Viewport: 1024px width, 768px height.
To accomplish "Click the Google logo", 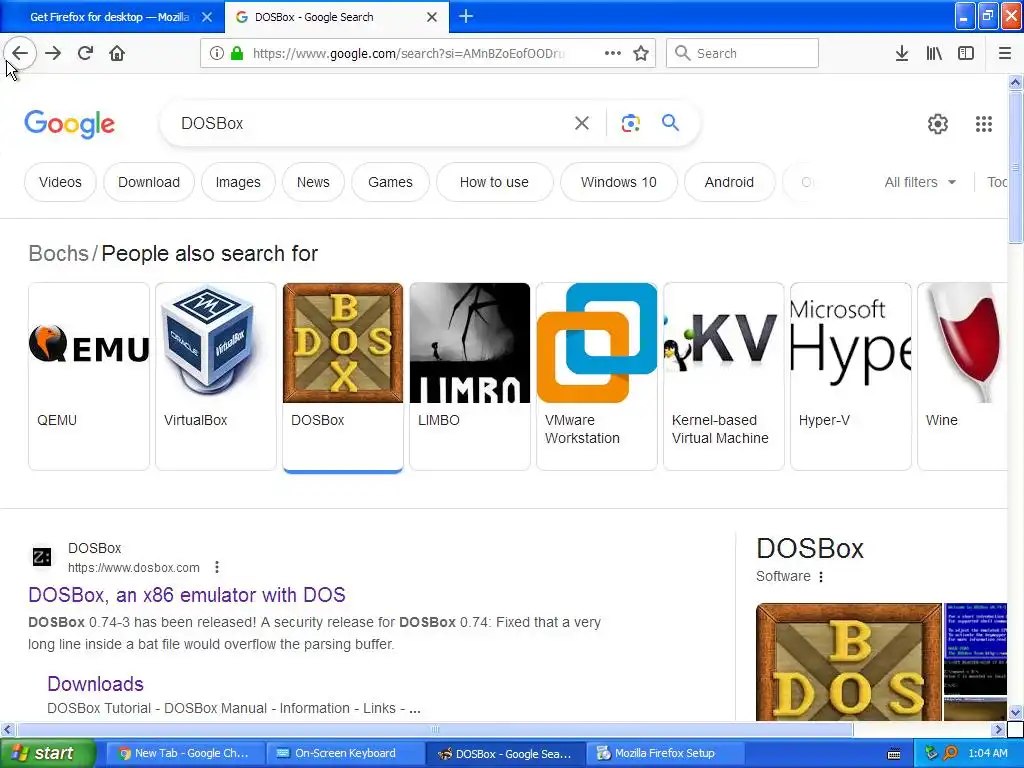I will (69, 124).
